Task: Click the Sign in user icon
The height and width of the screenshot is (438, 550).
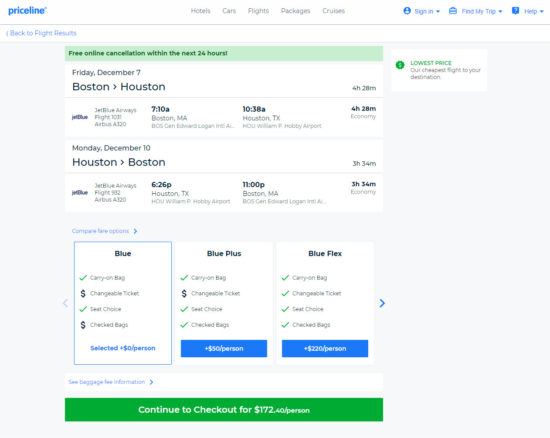Action: (x=407, y=11)
